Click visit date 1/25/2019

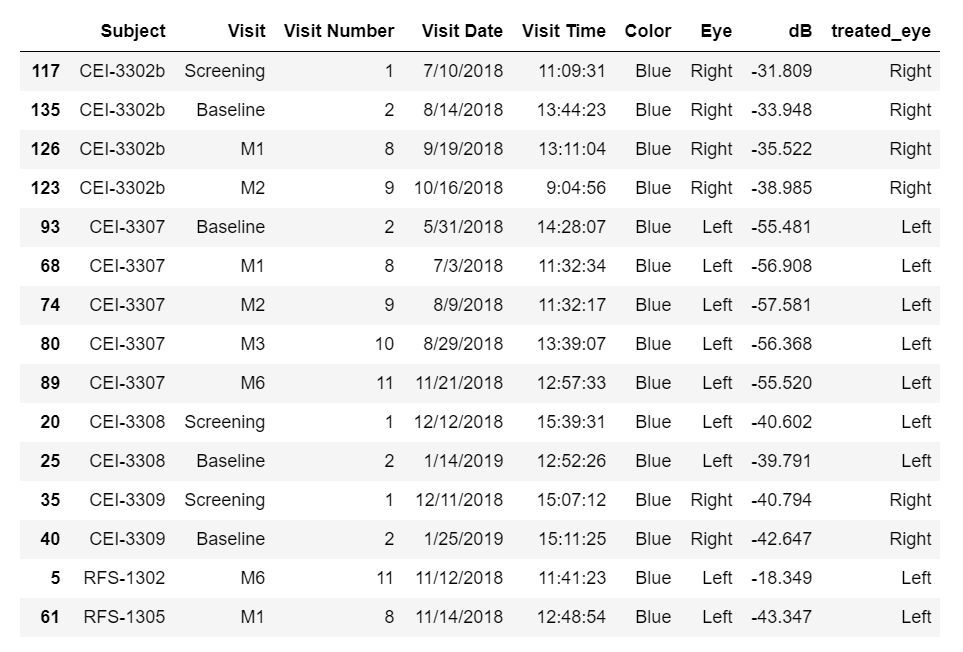pos(463,539)
